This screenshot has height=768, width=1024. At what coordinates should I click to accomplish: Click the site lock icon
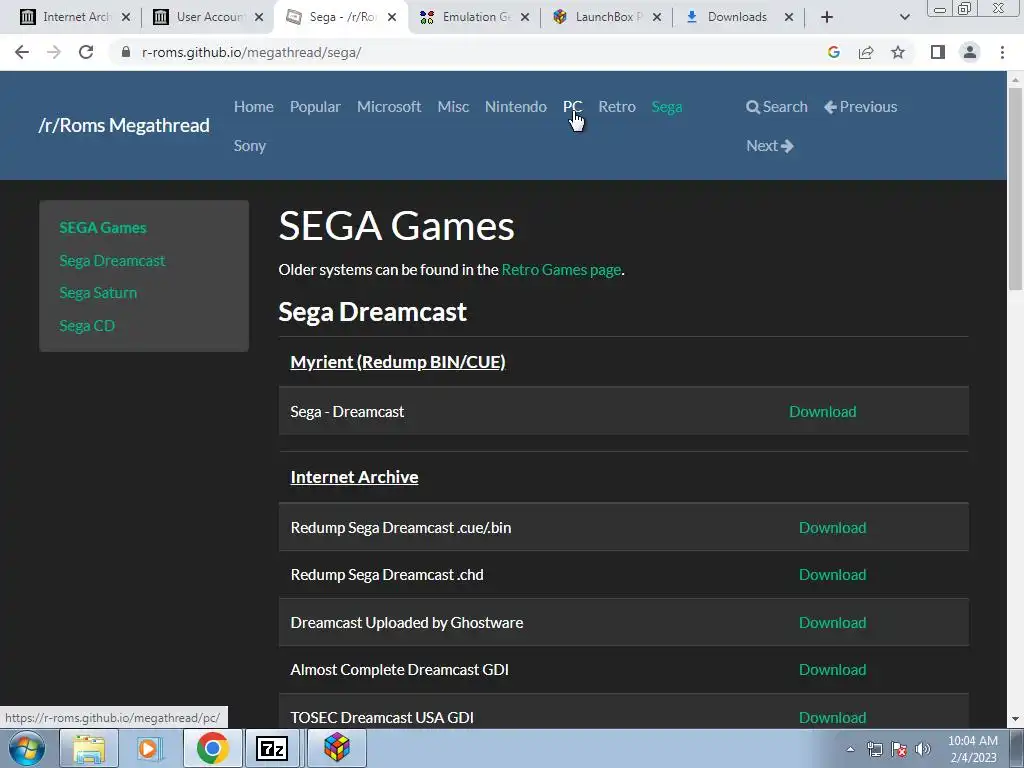tap(125, 52)
